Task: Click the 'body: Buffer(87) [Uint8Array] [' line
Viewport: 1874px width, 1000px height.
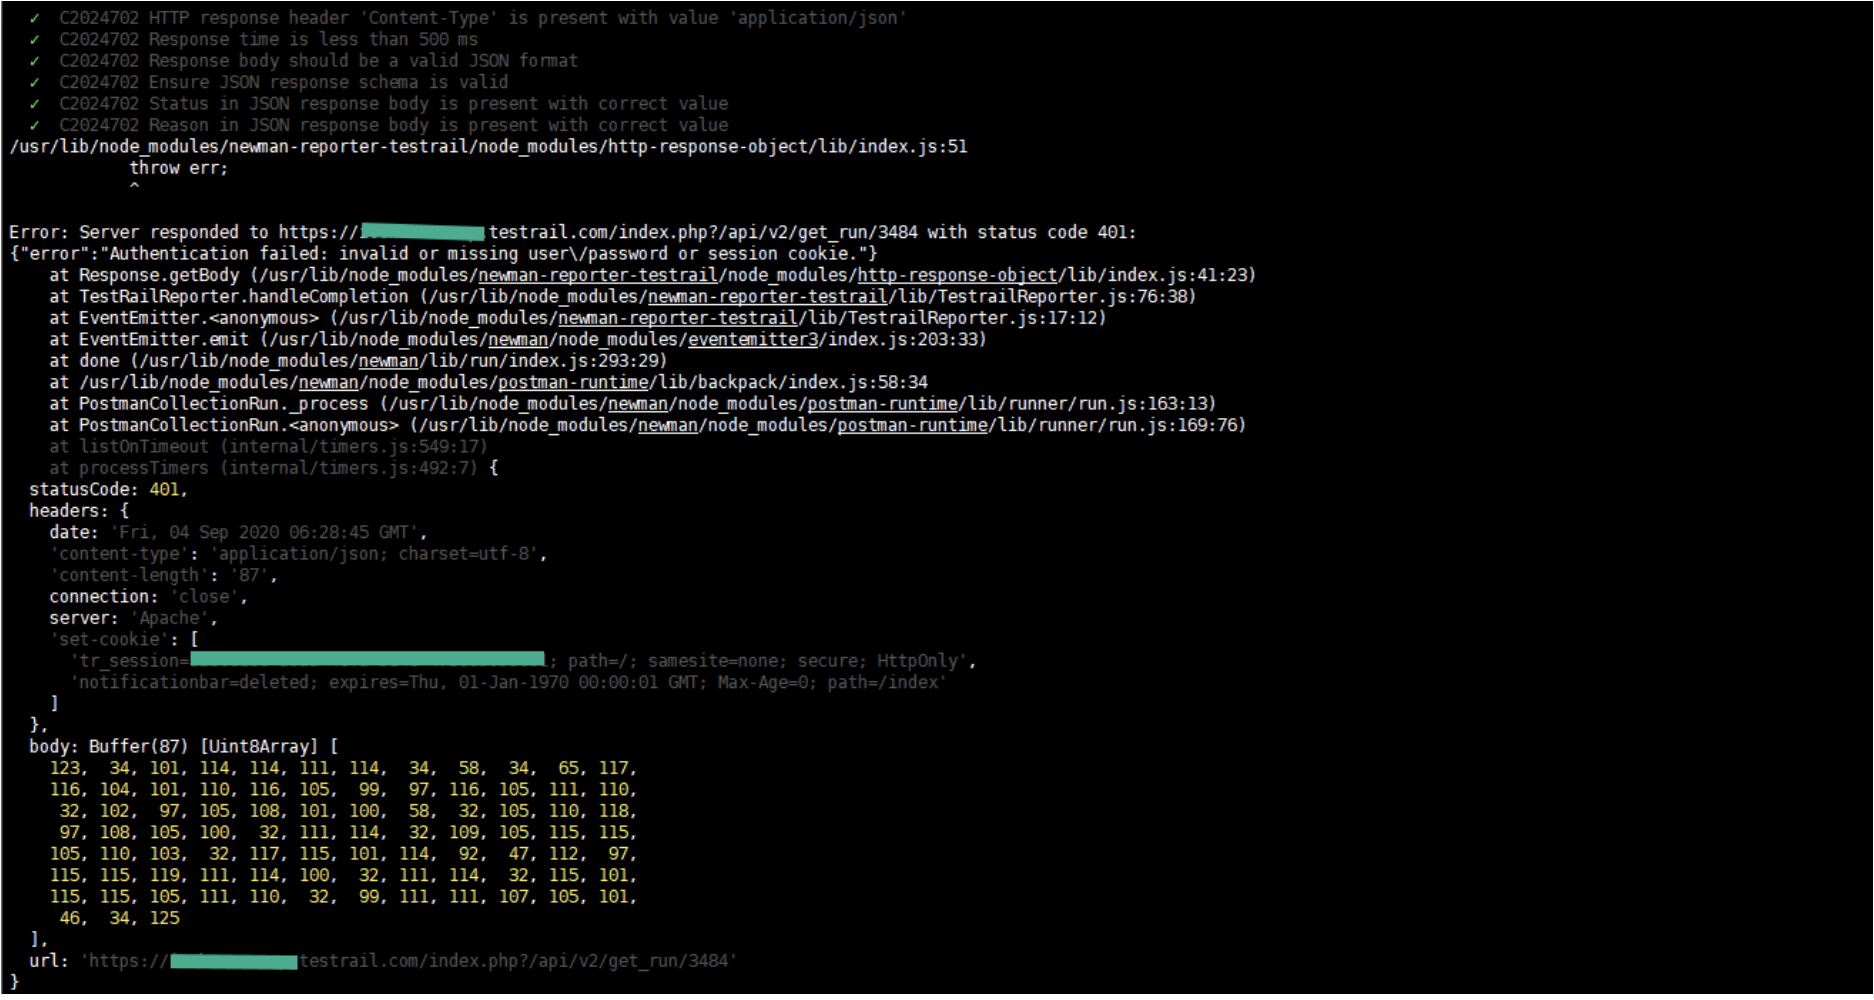Action: [x=183, y=748]
